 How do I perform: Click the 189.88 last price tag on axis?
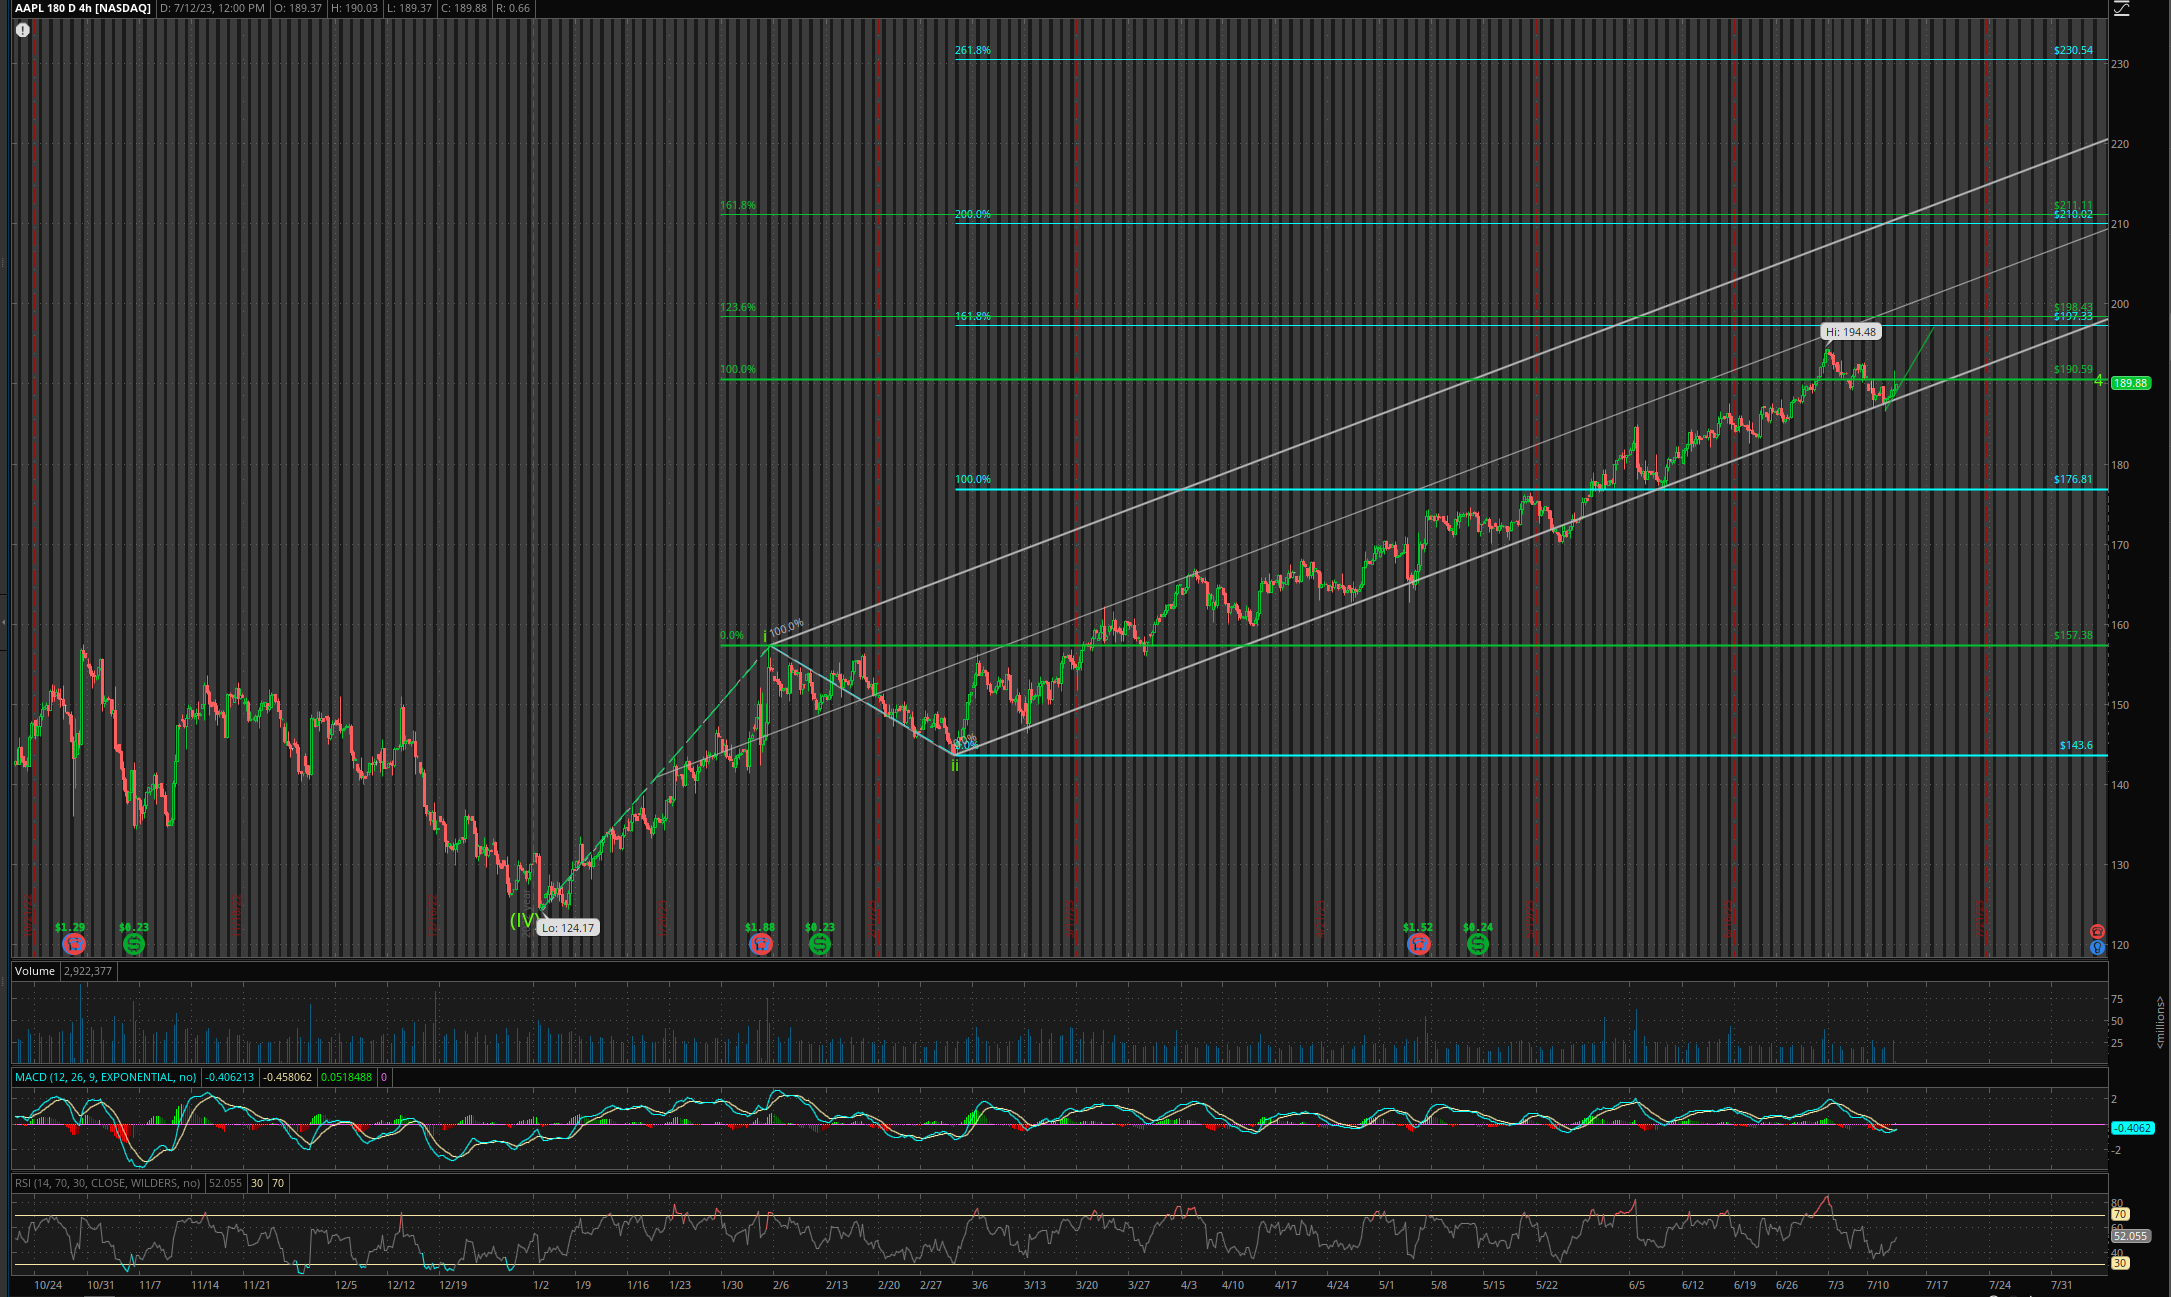click(x=2131, y=383)
